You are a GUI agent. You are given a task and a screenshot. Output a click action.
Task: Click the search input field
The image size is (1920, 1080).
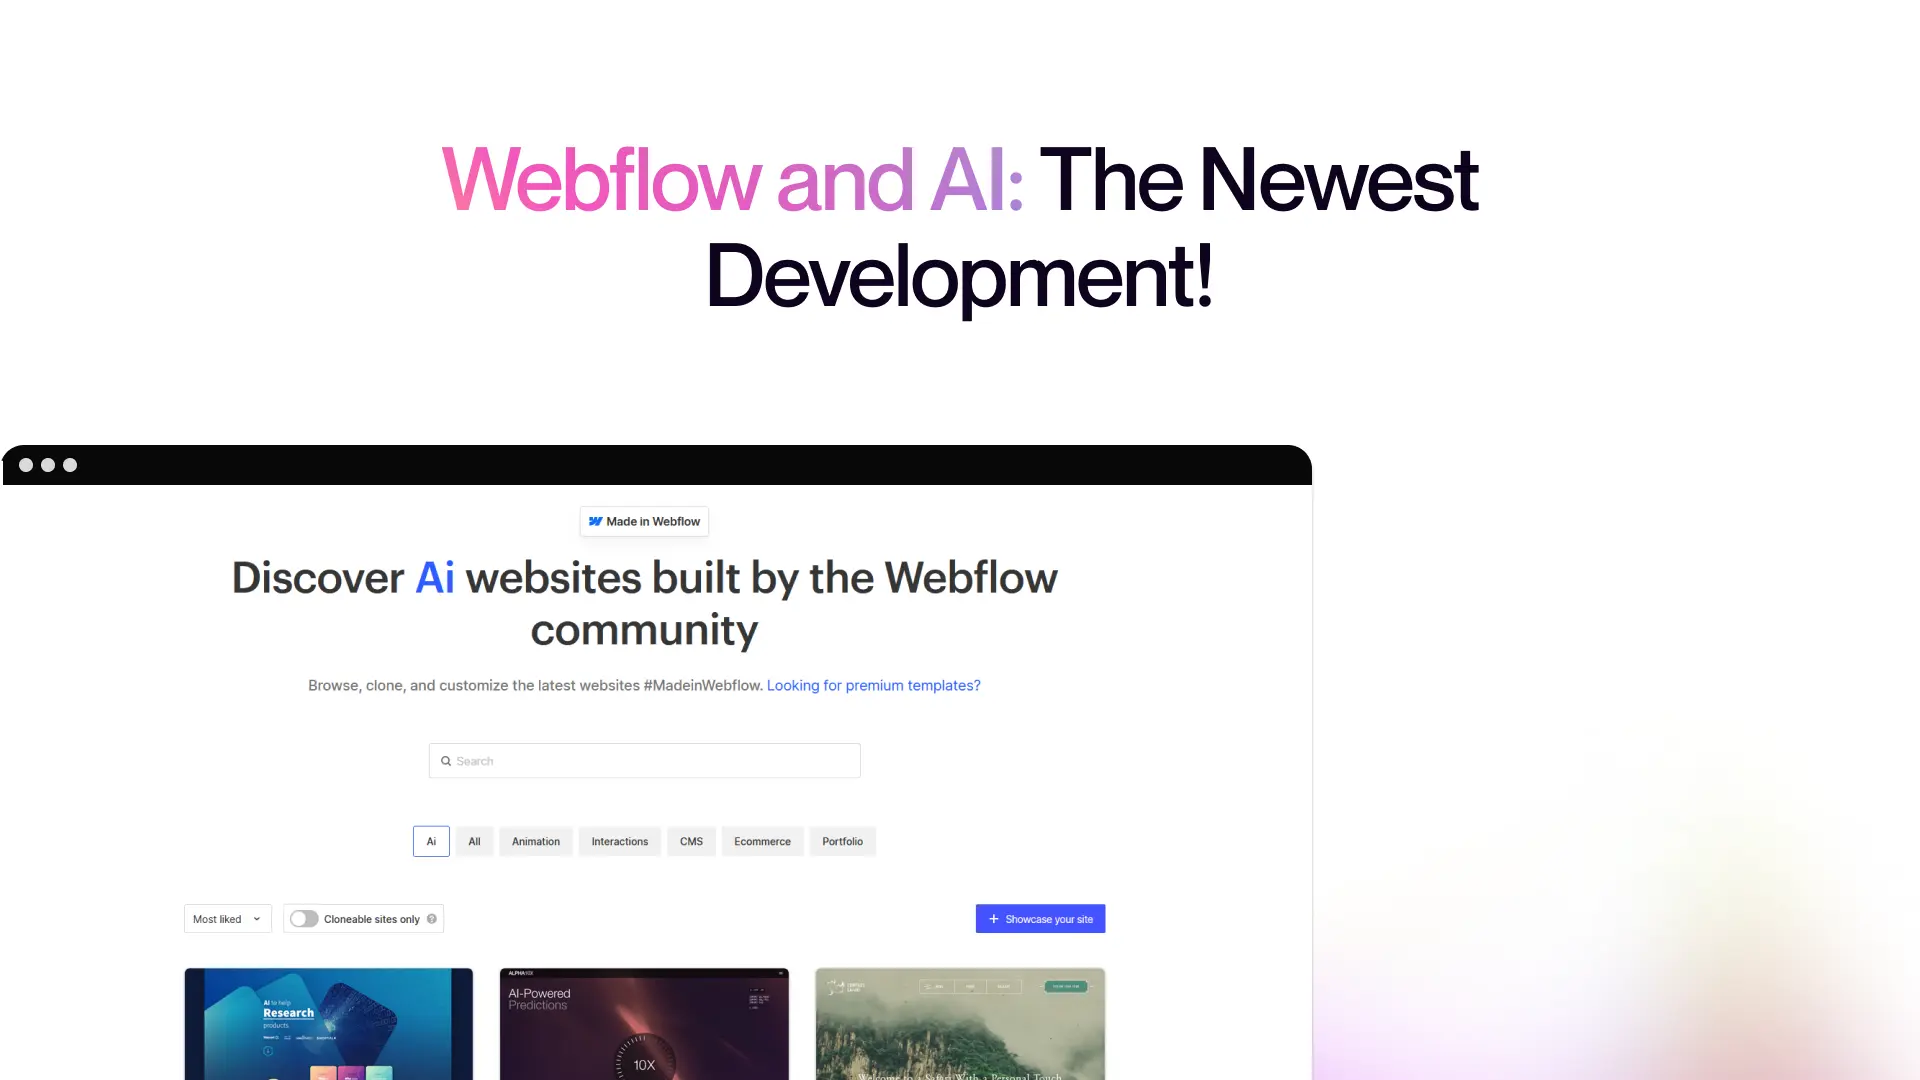point(645,761)
